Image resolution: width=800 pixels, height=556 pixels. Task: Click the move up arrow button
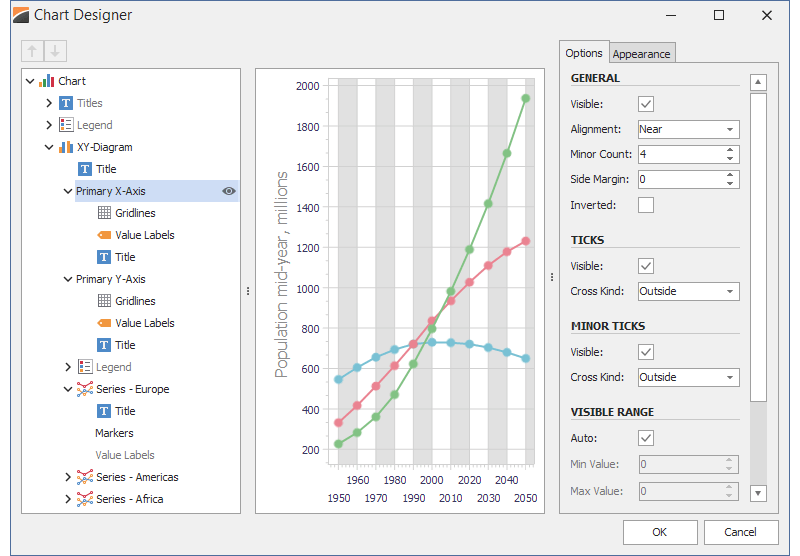click(x=33, y=52)
